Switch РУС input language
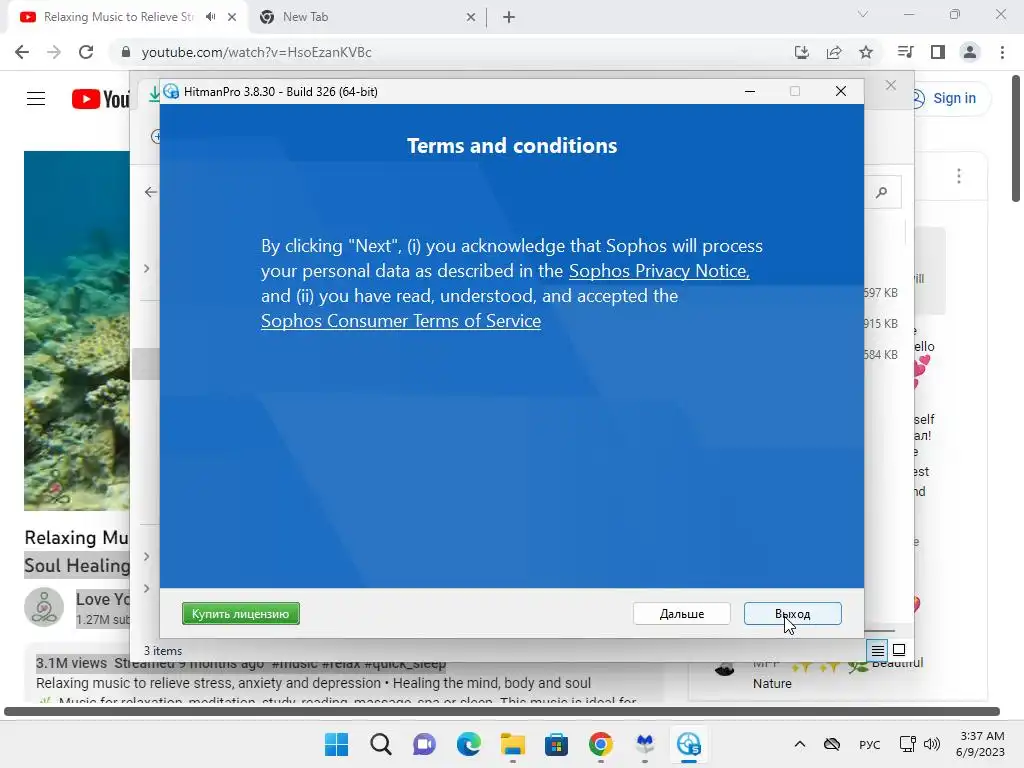 (869, 744)
